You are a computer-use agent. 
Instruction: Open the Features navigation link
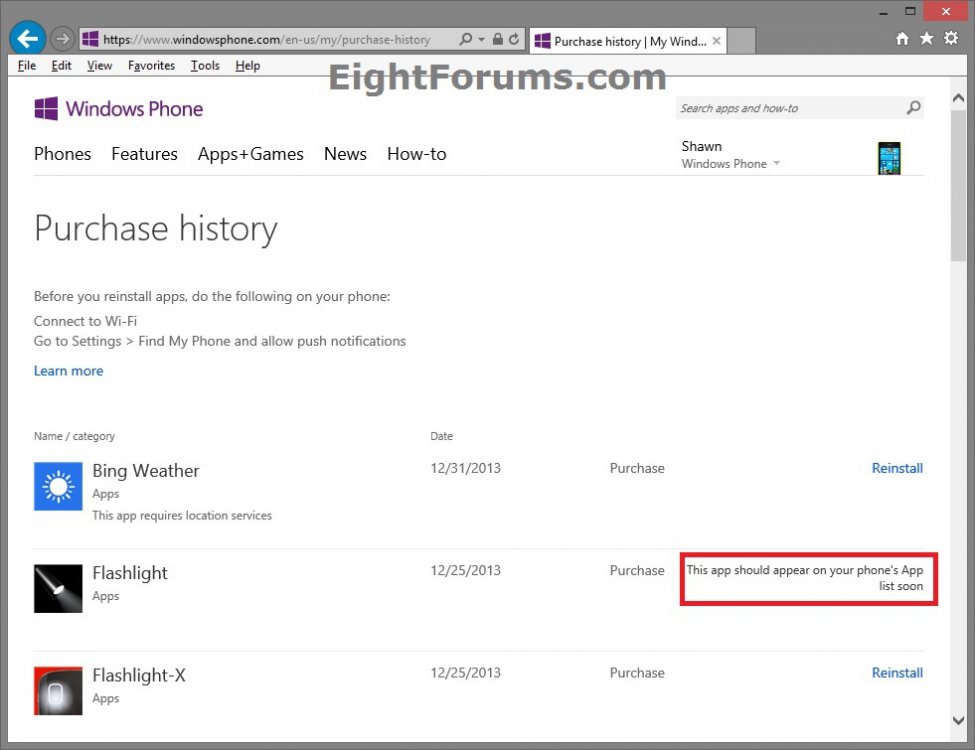tap(144, 154)
